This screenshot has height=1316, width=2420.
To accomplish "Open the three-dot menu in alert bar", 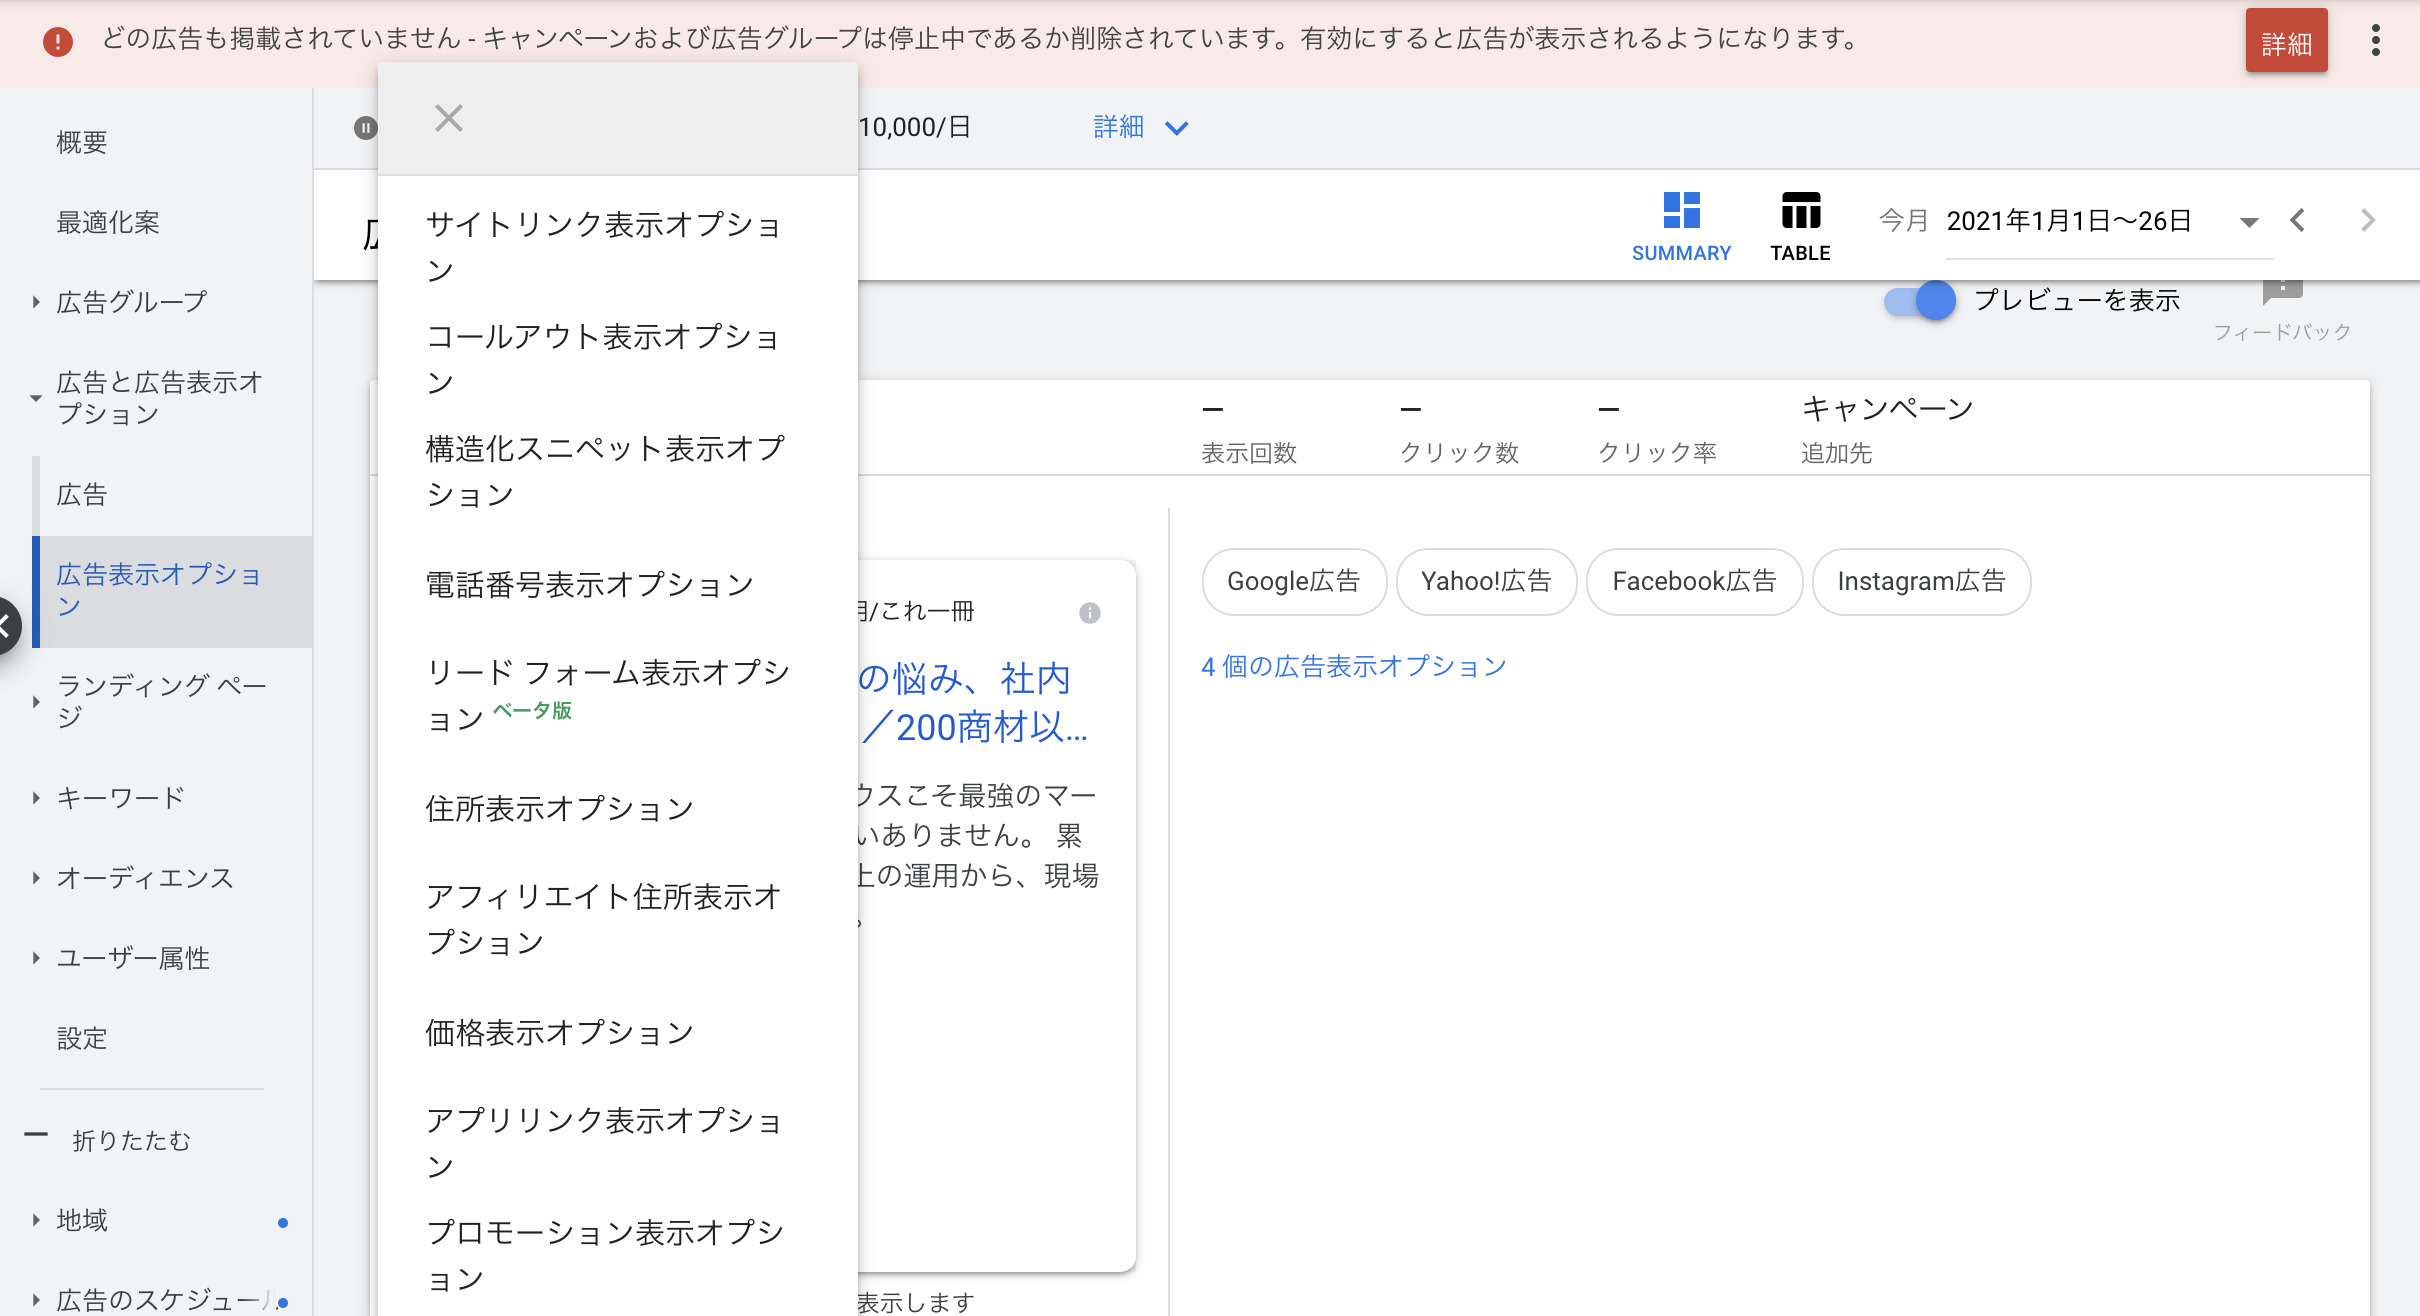I will pos(2375,41).
